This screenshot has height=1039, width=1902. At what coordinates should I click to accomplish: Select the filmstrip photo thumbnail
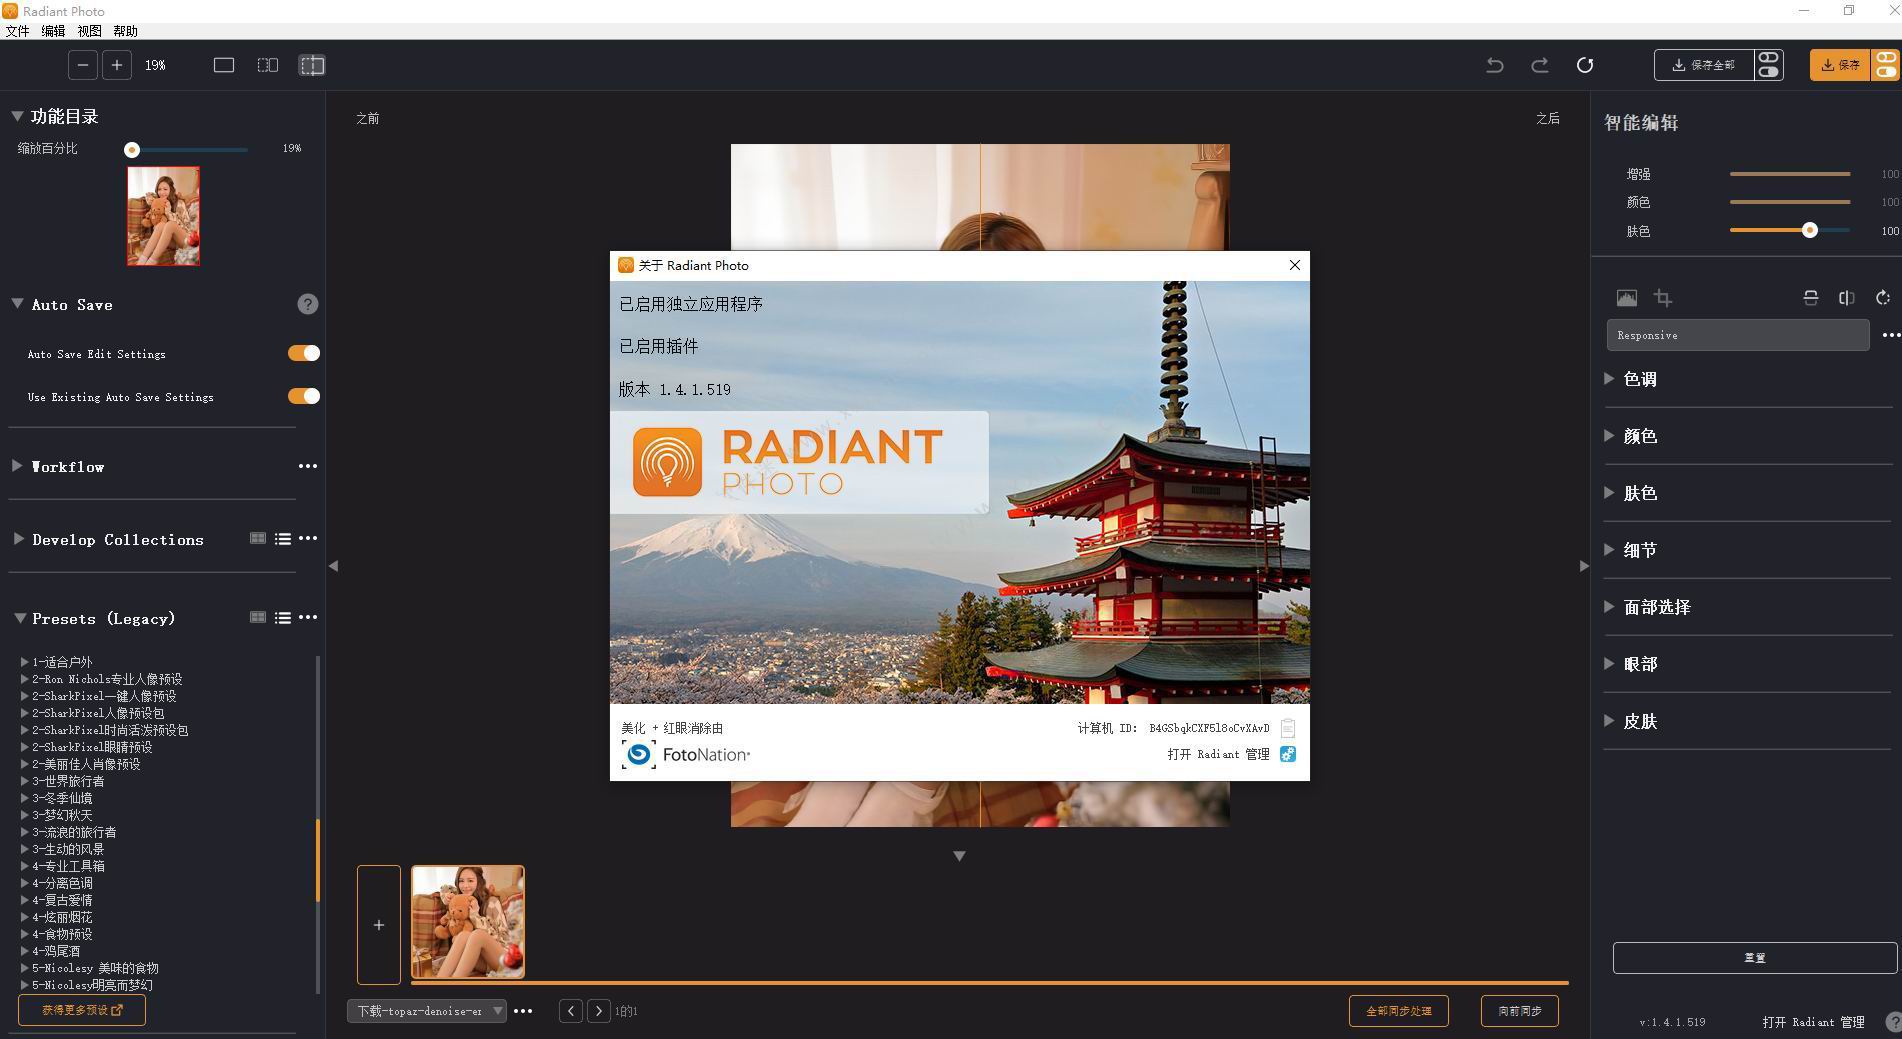468,922
